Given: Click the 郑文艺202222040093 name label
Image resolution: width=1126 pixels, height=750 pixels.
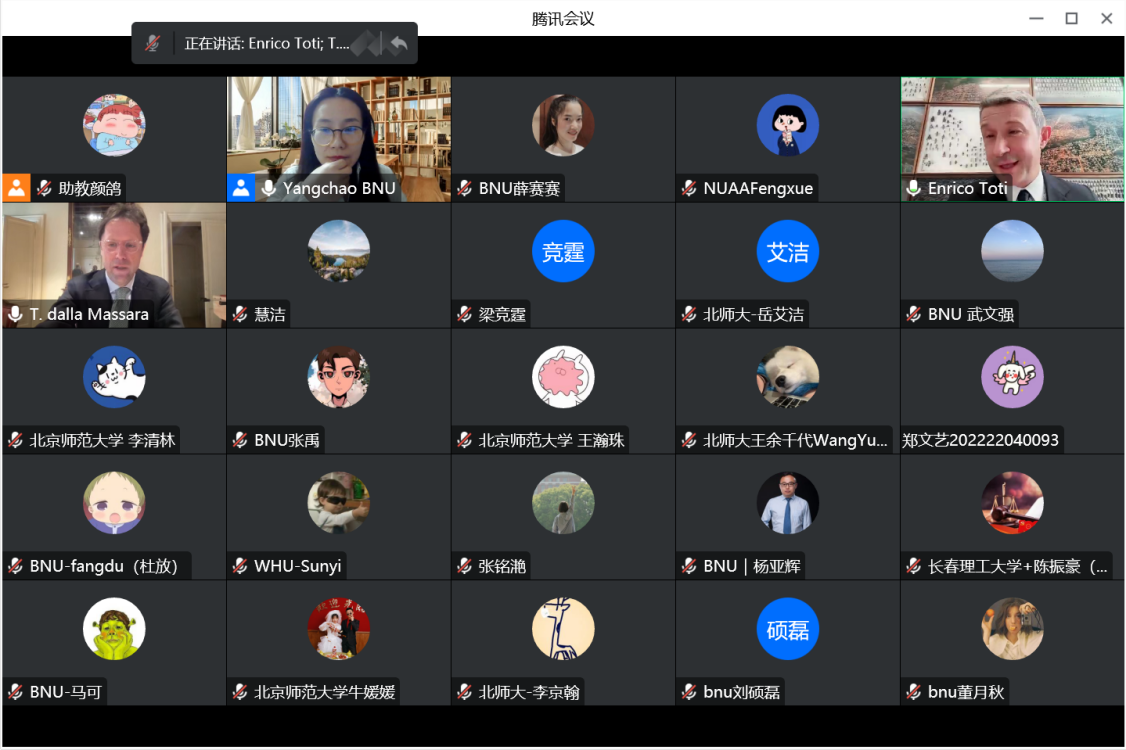Looking at the screenshot, I should (980, 440).
